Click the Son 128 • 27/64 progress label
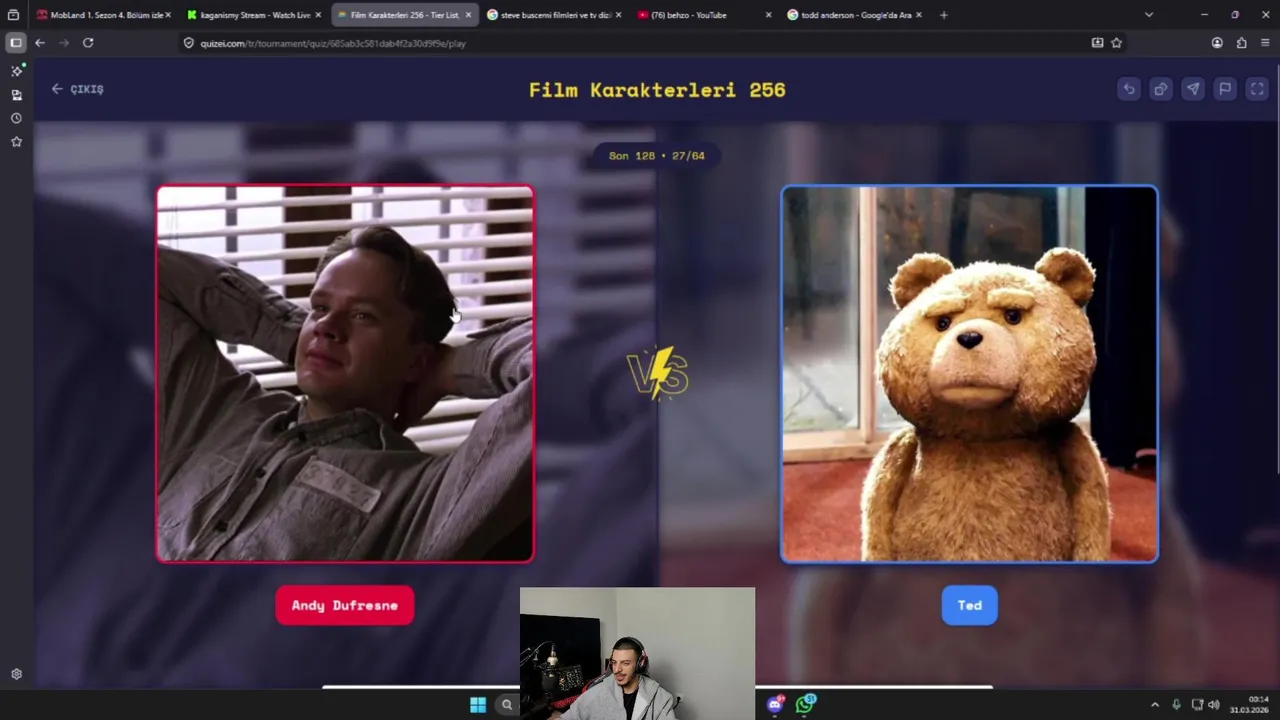Screen dimensions: 1280x720 pyautogui.click(x=657, y=156)
